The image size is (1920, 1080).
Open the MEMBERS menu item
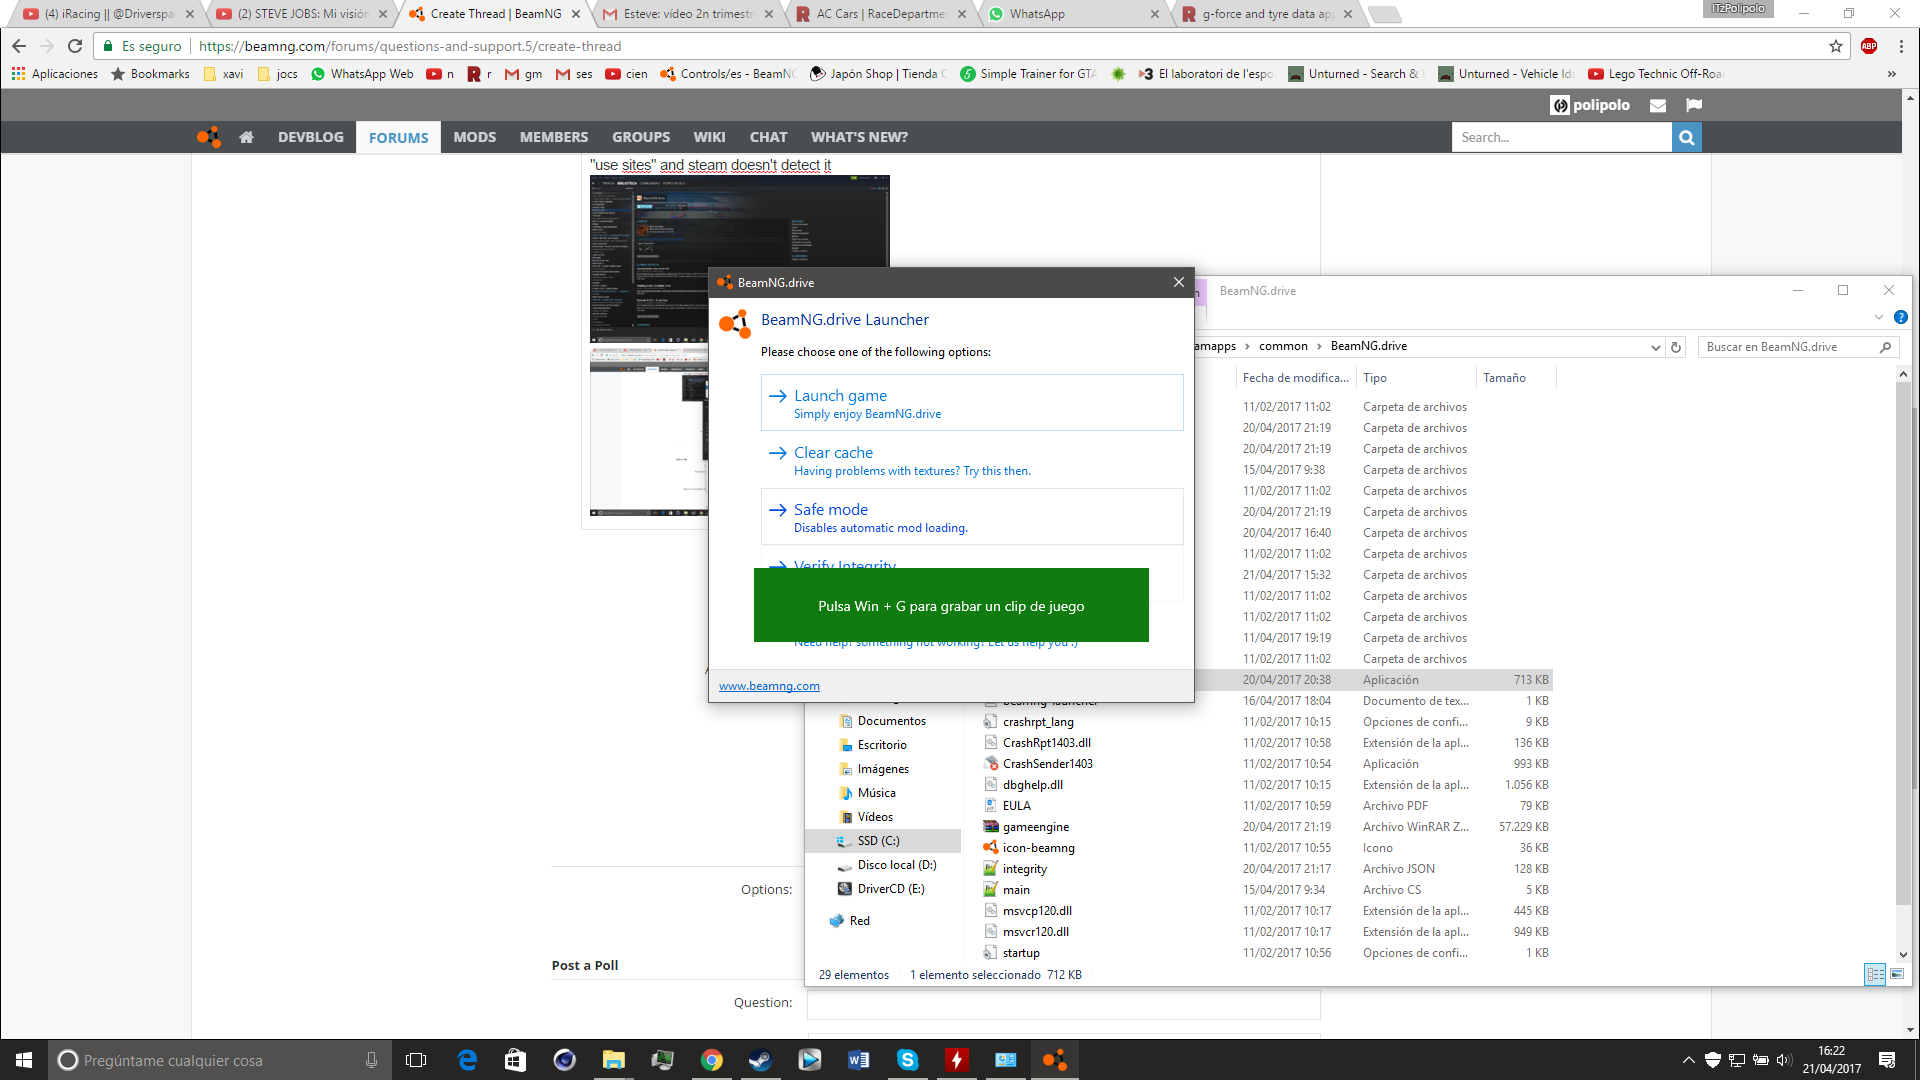tap(553, 137)
